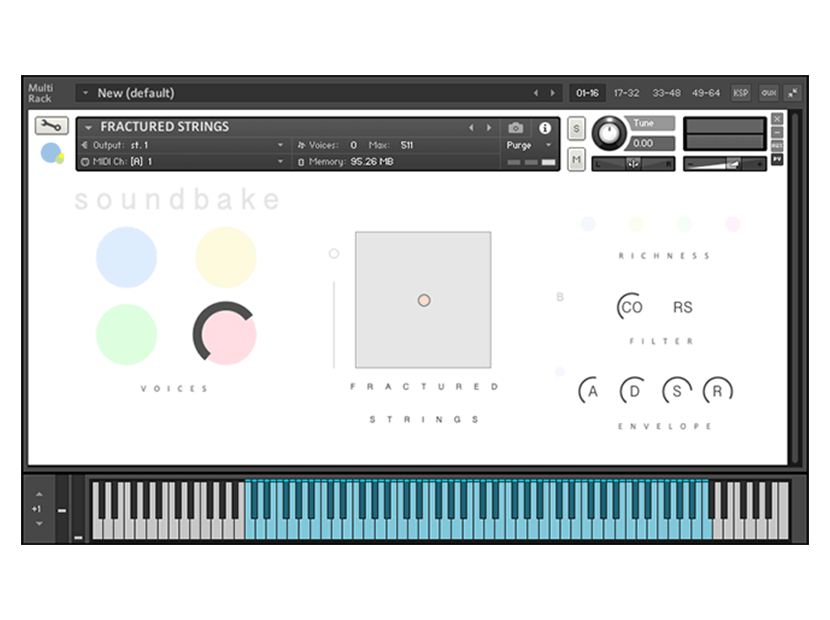Click the blue voice circle

point(127,257)
